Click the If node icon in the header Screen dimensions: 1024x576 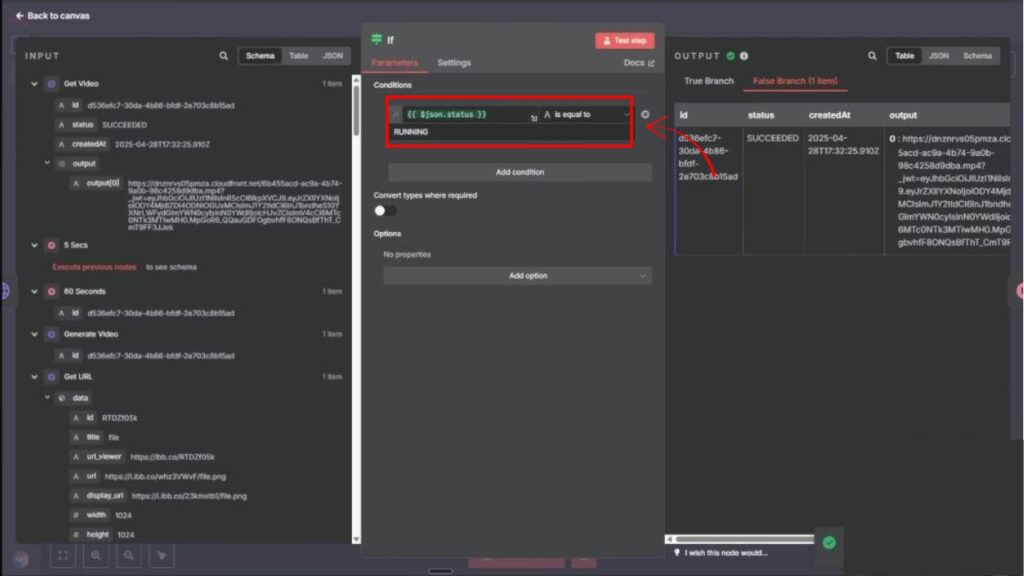point(377,40)
